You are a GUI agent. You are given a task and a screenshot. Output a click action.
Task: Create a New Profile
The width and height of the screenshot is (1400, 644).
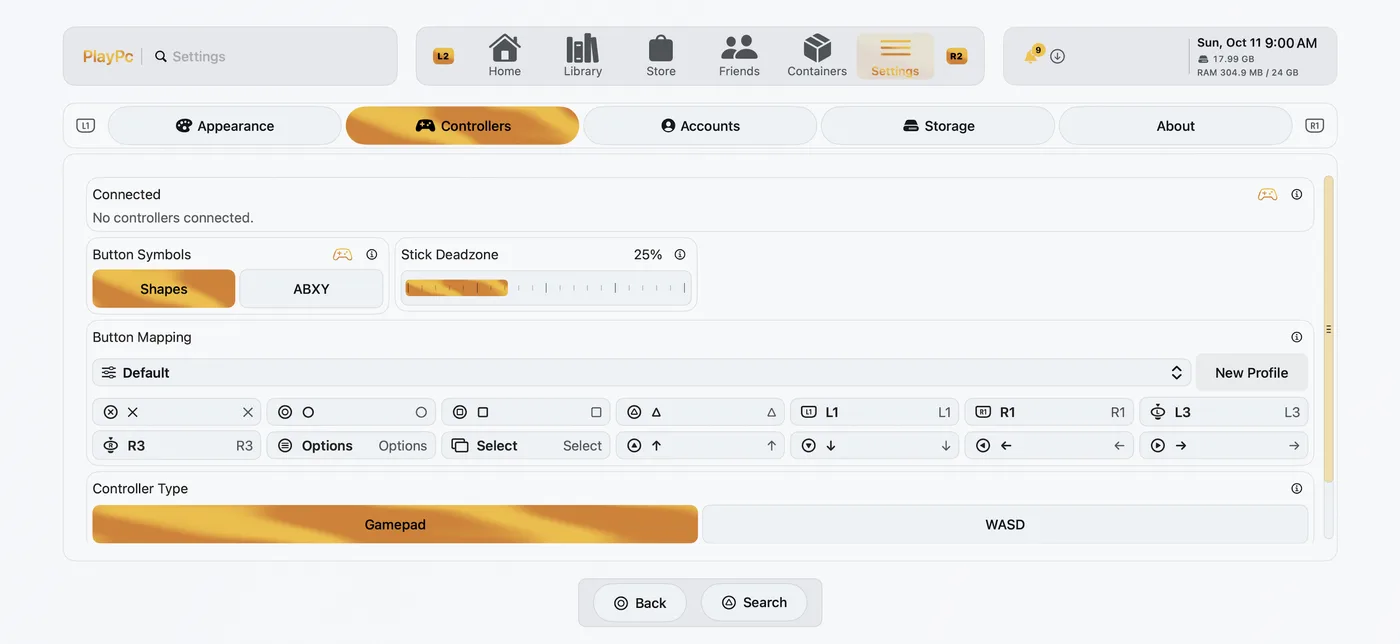tap(1251, 373)
